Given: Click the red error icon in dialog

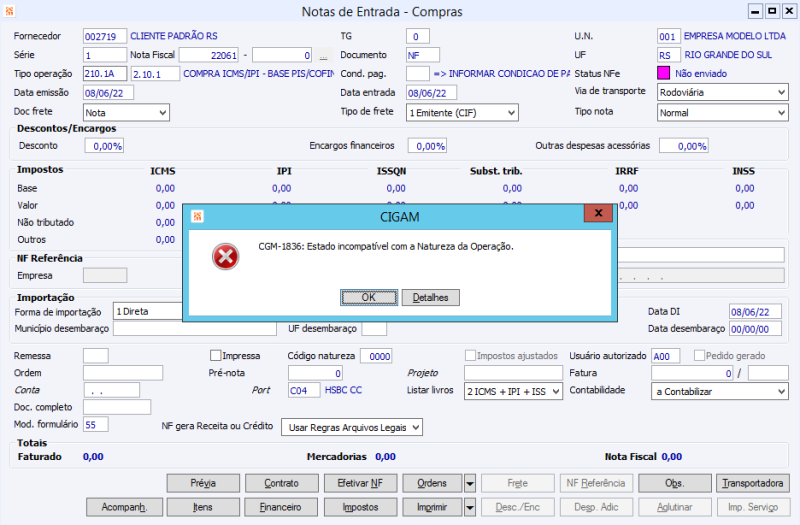Looking at the screenshot, I should click(226, 257).
